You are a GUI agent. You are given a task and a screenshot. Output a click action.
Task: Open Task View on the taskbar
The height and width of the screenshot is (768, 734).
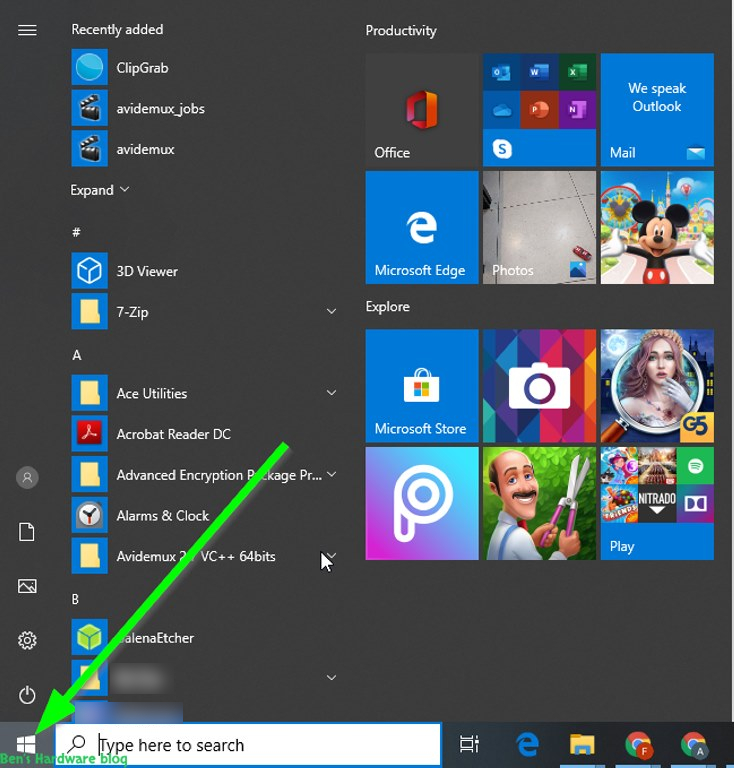[x=469, y=744]
